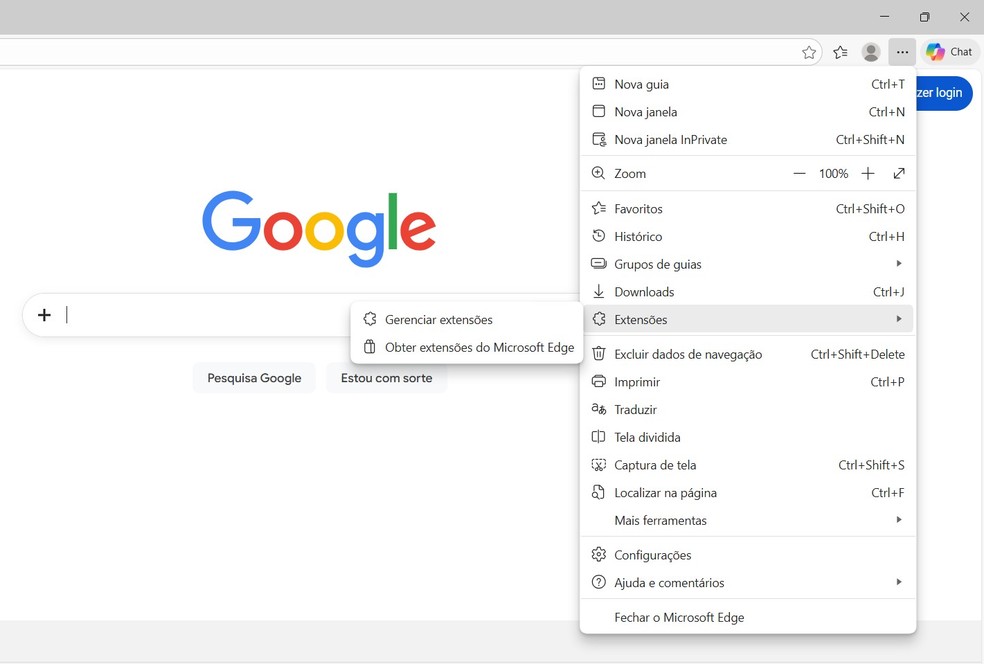Click the Downloads arrow icon
This screenshot has width=984, height=664.
pyautogui.click(x=599, y=291)
